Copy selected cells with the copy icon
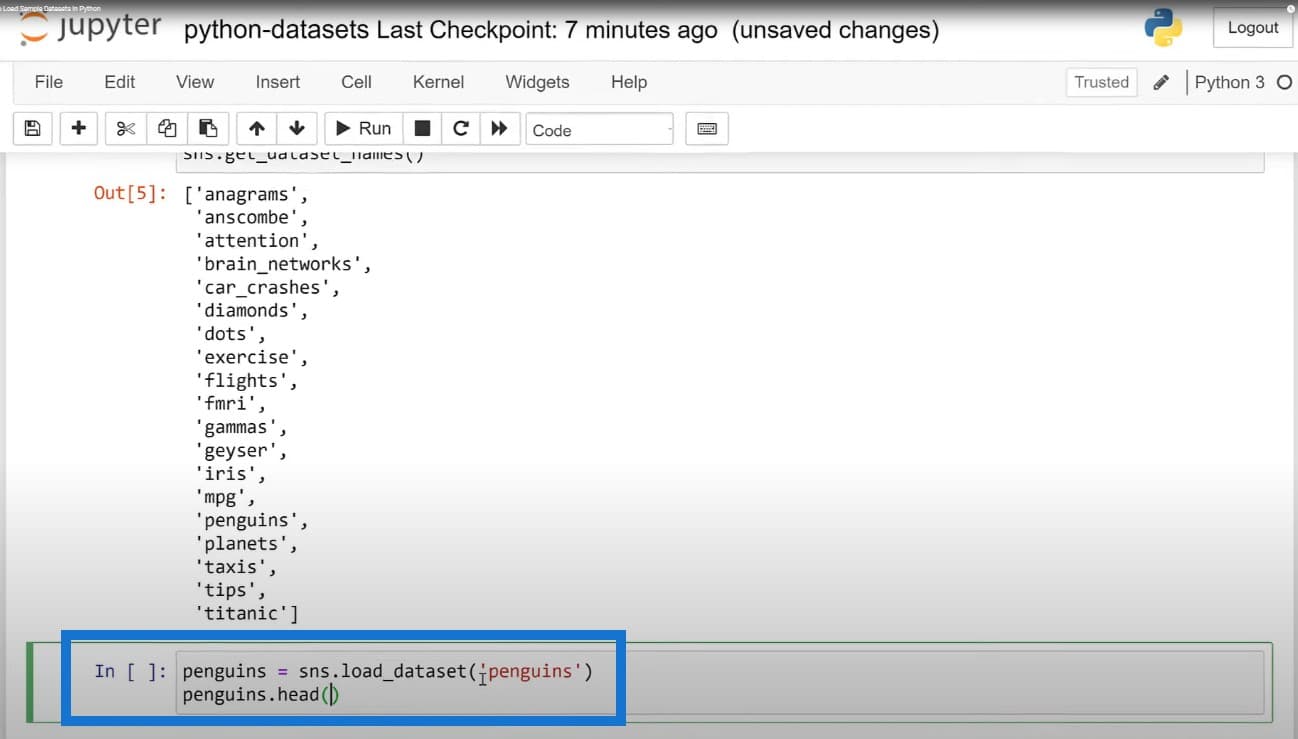The width and height of the screenshot is (1298, 739). (167, 128)
